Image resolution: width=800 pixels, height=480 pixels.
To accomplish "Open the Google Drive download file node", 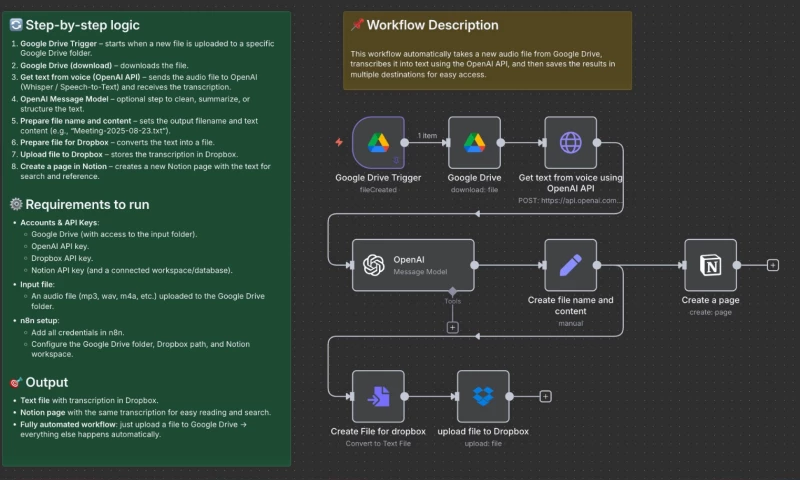I will [x=474, y=142].
